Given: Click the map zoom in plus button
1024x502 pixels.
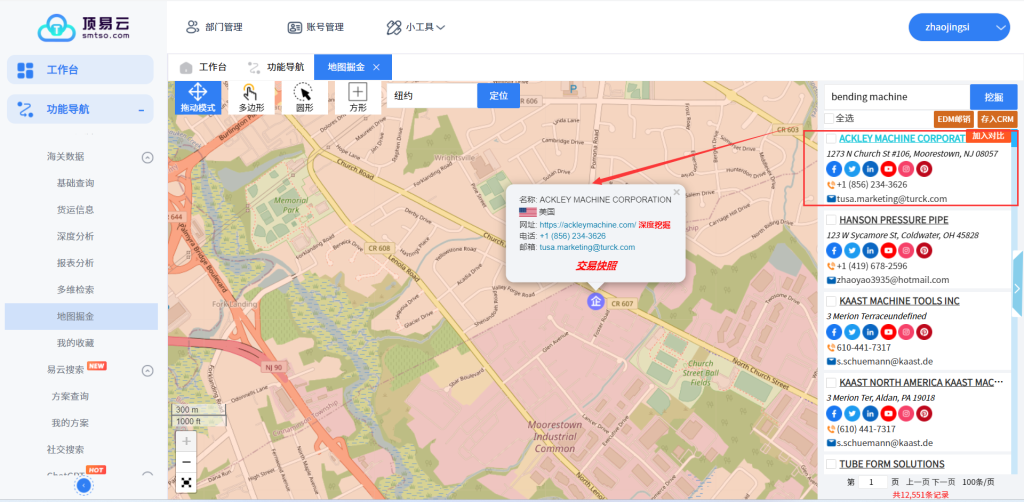Looking at the screenshot, I should click(x=186, y=440).
